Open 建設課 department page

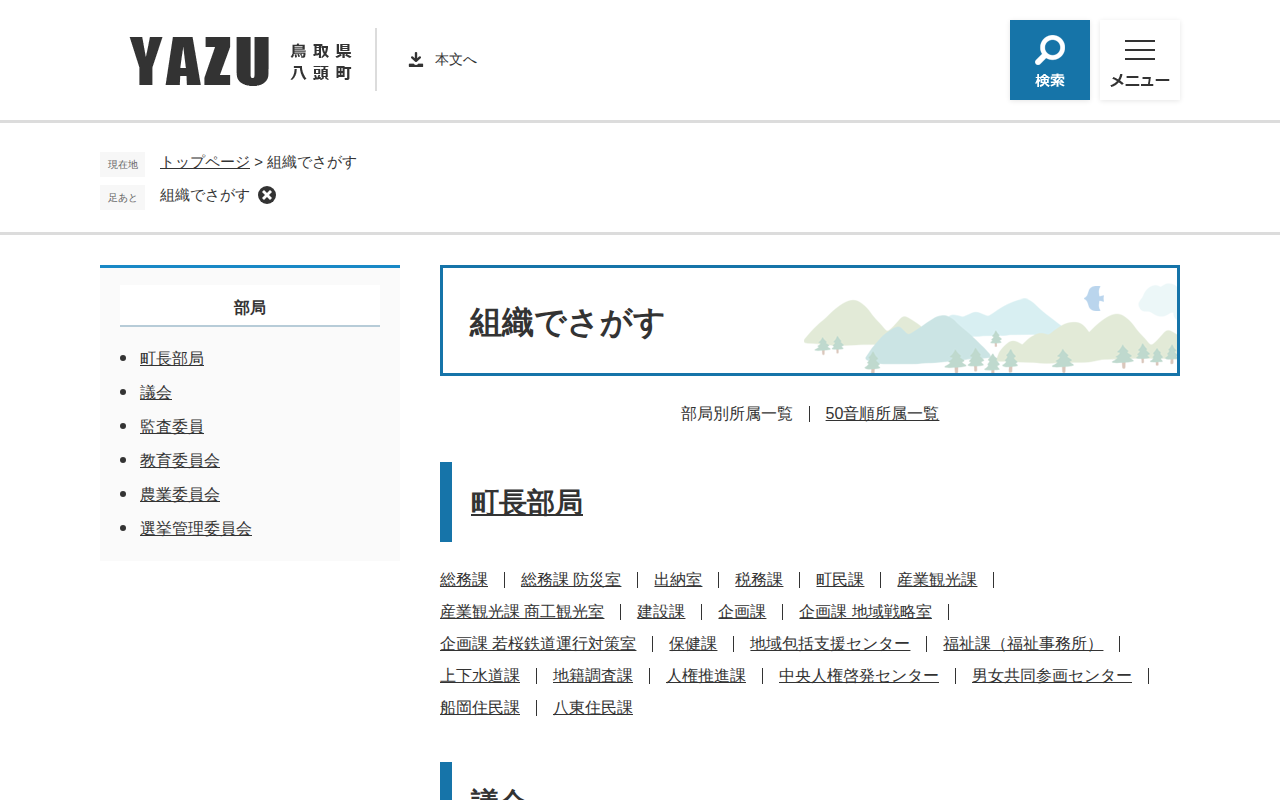pos(661,611)
